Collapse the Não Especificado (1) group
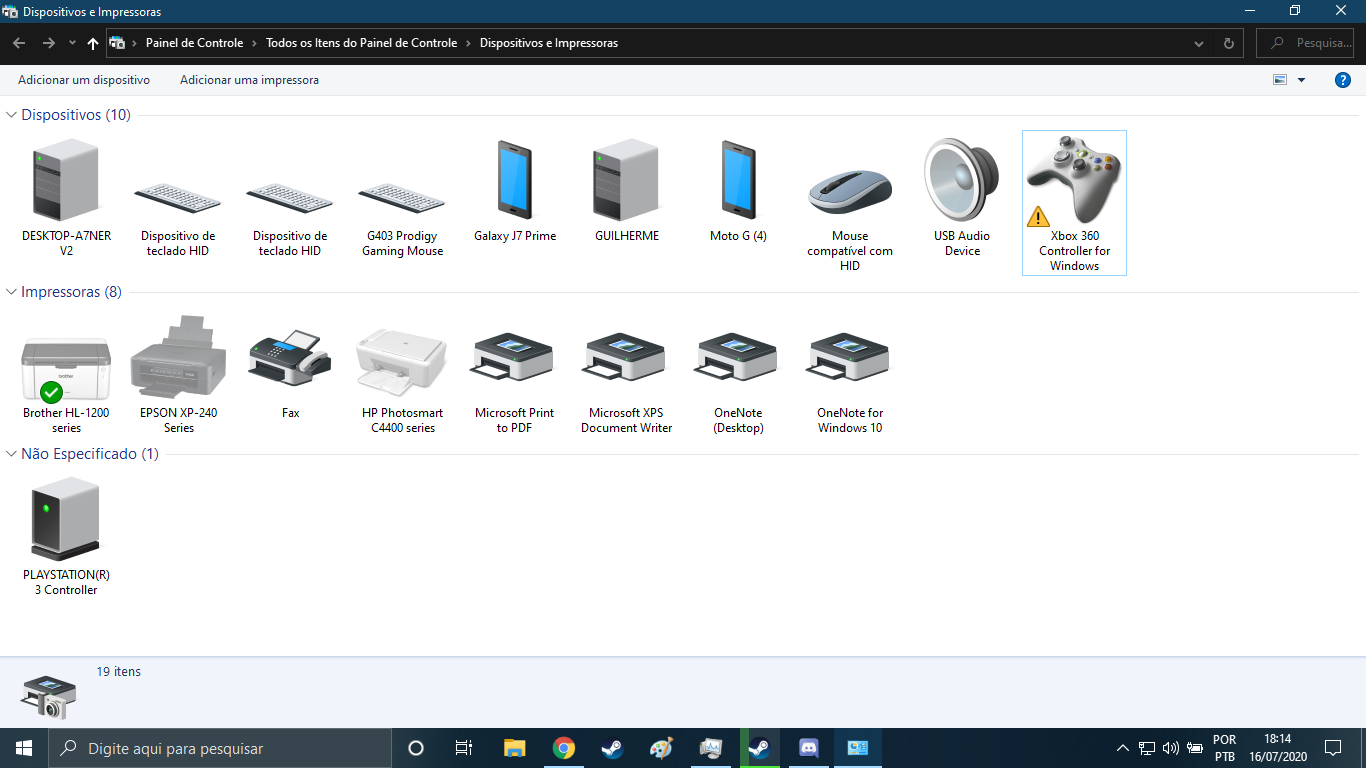Viewport: 1366px width, 768px height. coord(12,454)
